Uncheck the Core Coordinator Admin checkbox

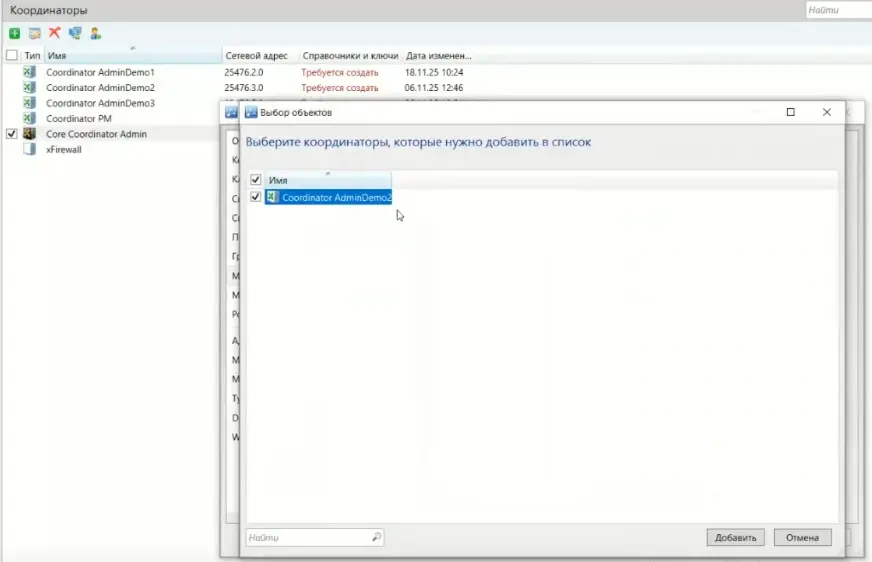(12, 133)
